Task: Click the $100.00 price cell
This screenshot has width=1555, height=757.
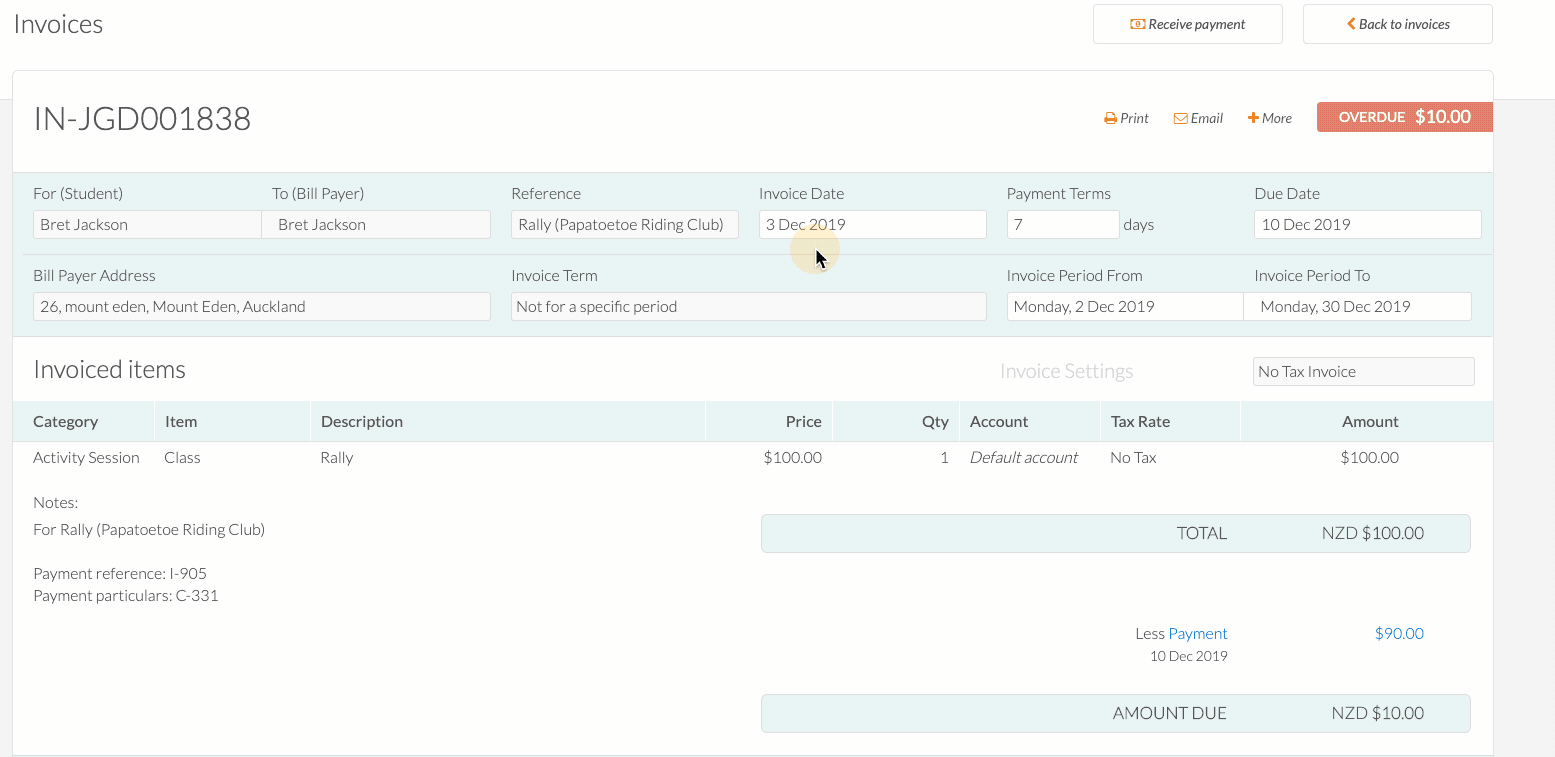Action: click(792, 457)
